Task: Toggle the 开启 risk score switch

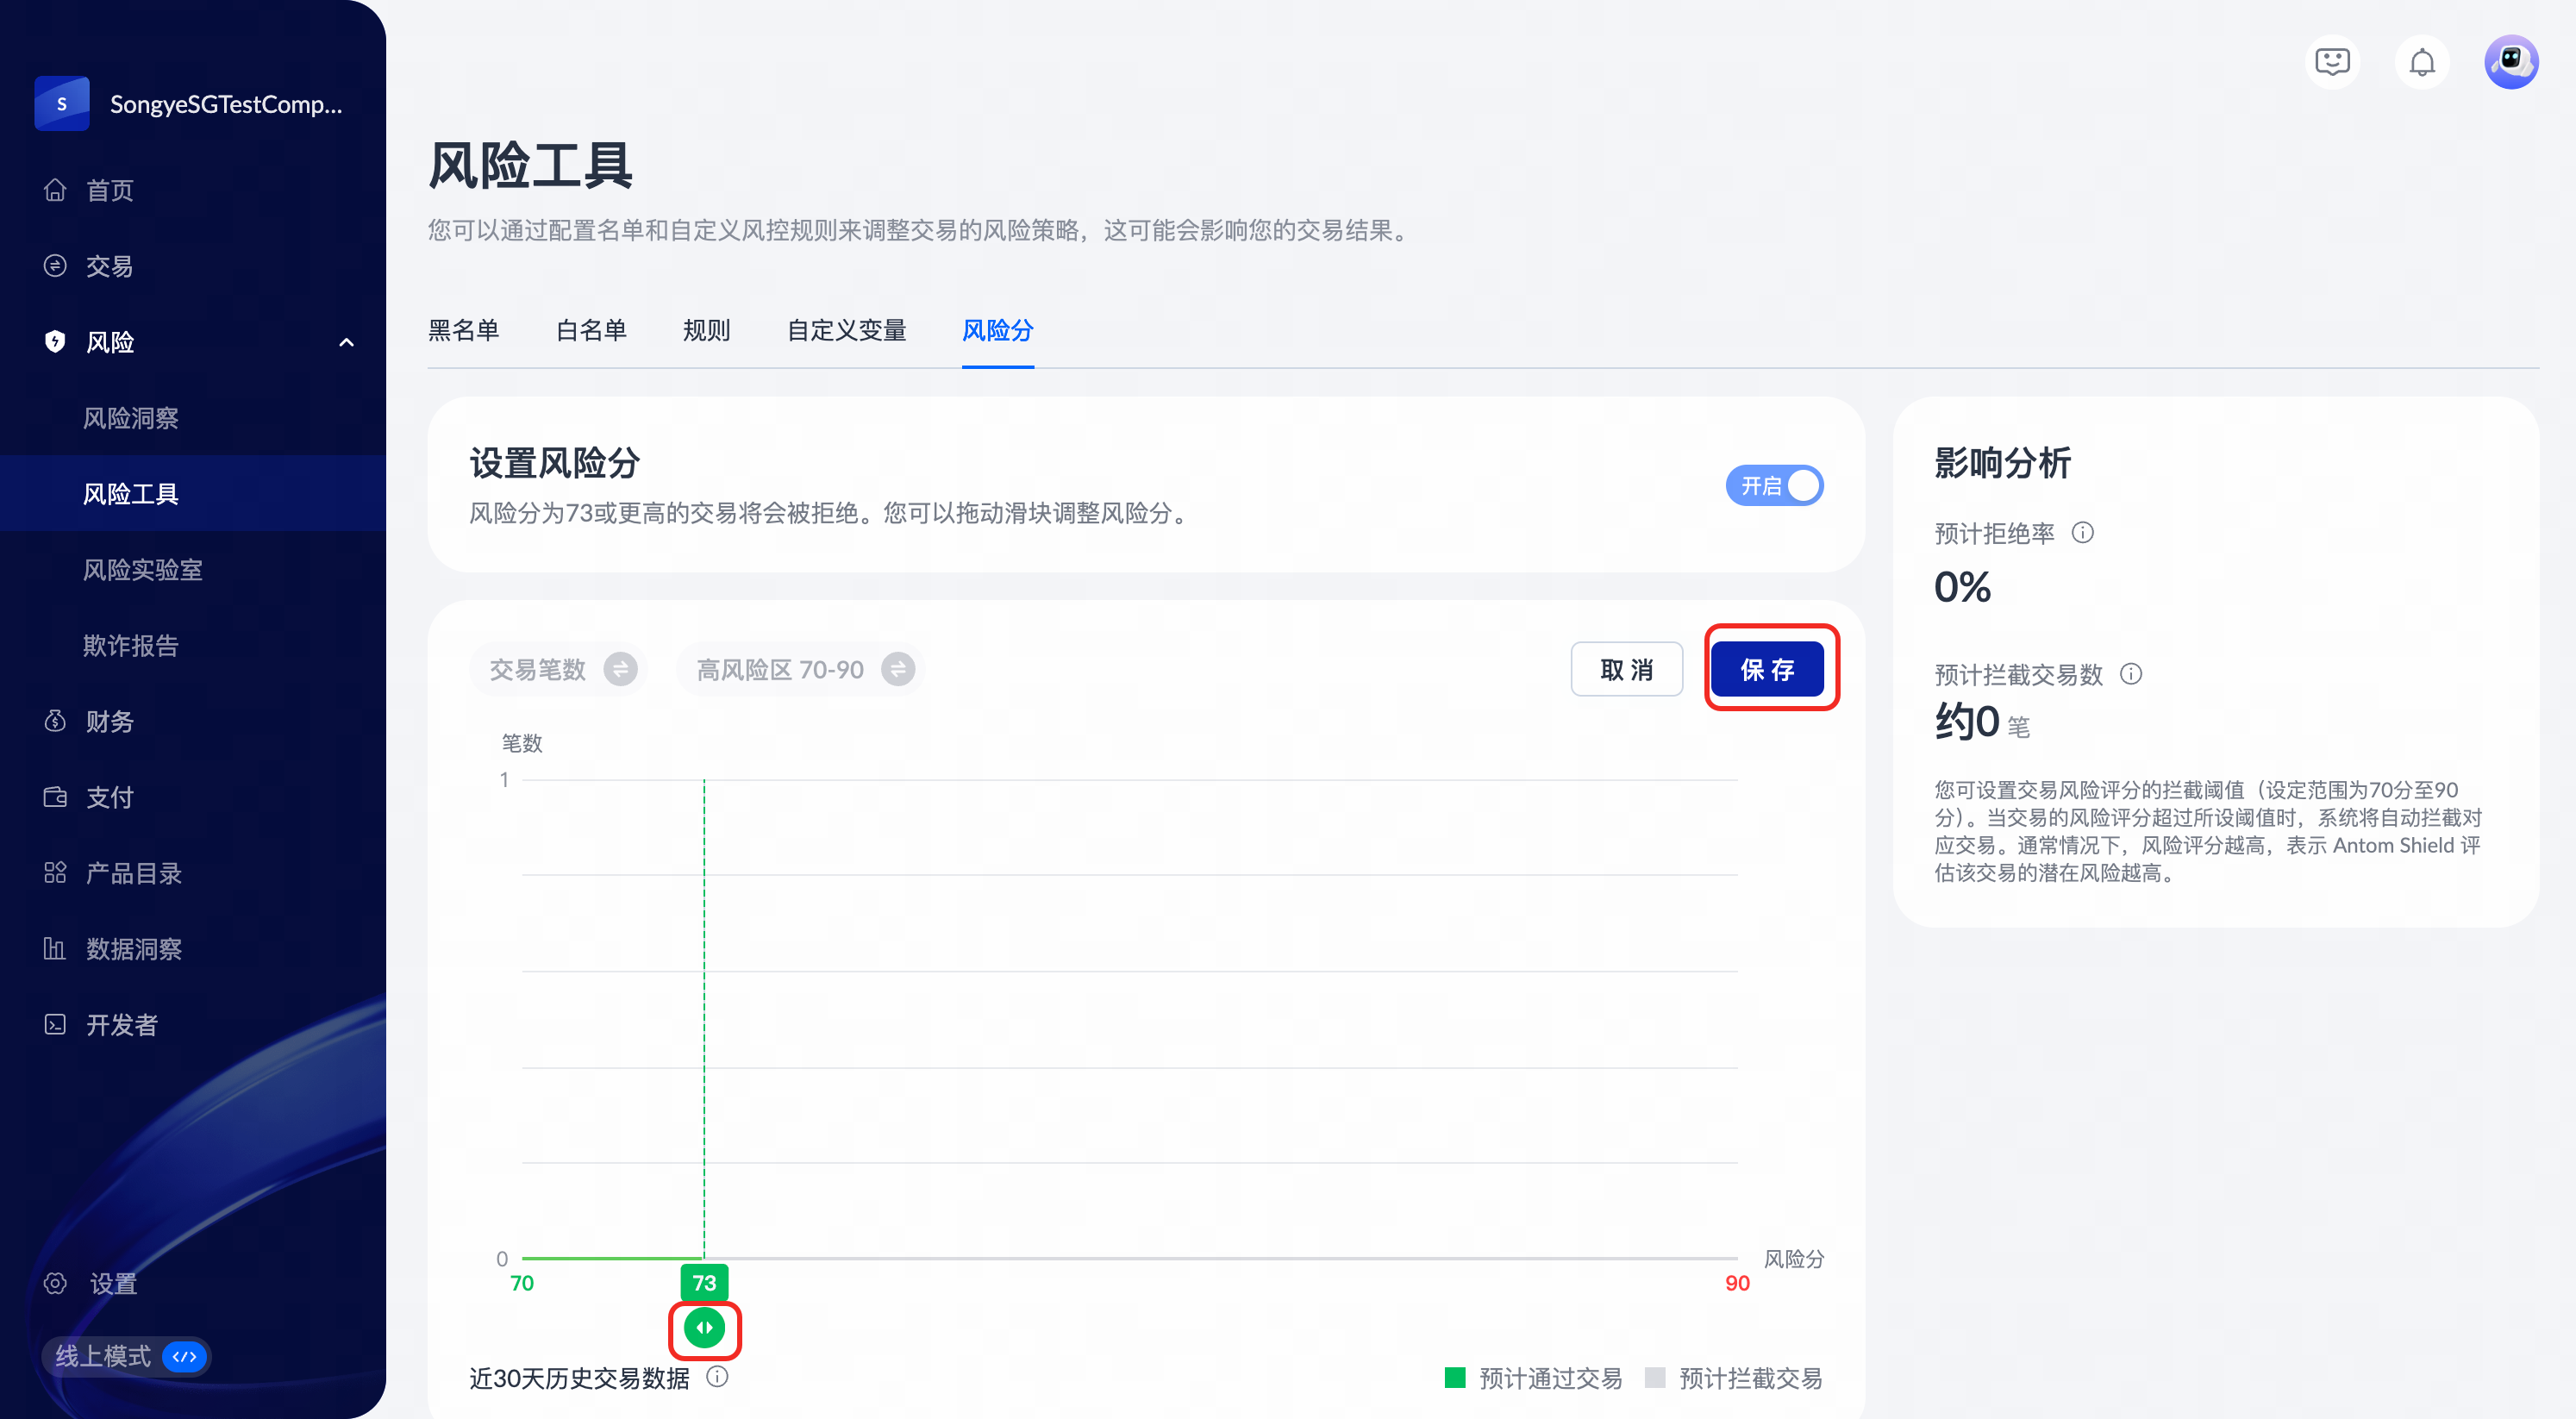Action: coord(1774,486)
